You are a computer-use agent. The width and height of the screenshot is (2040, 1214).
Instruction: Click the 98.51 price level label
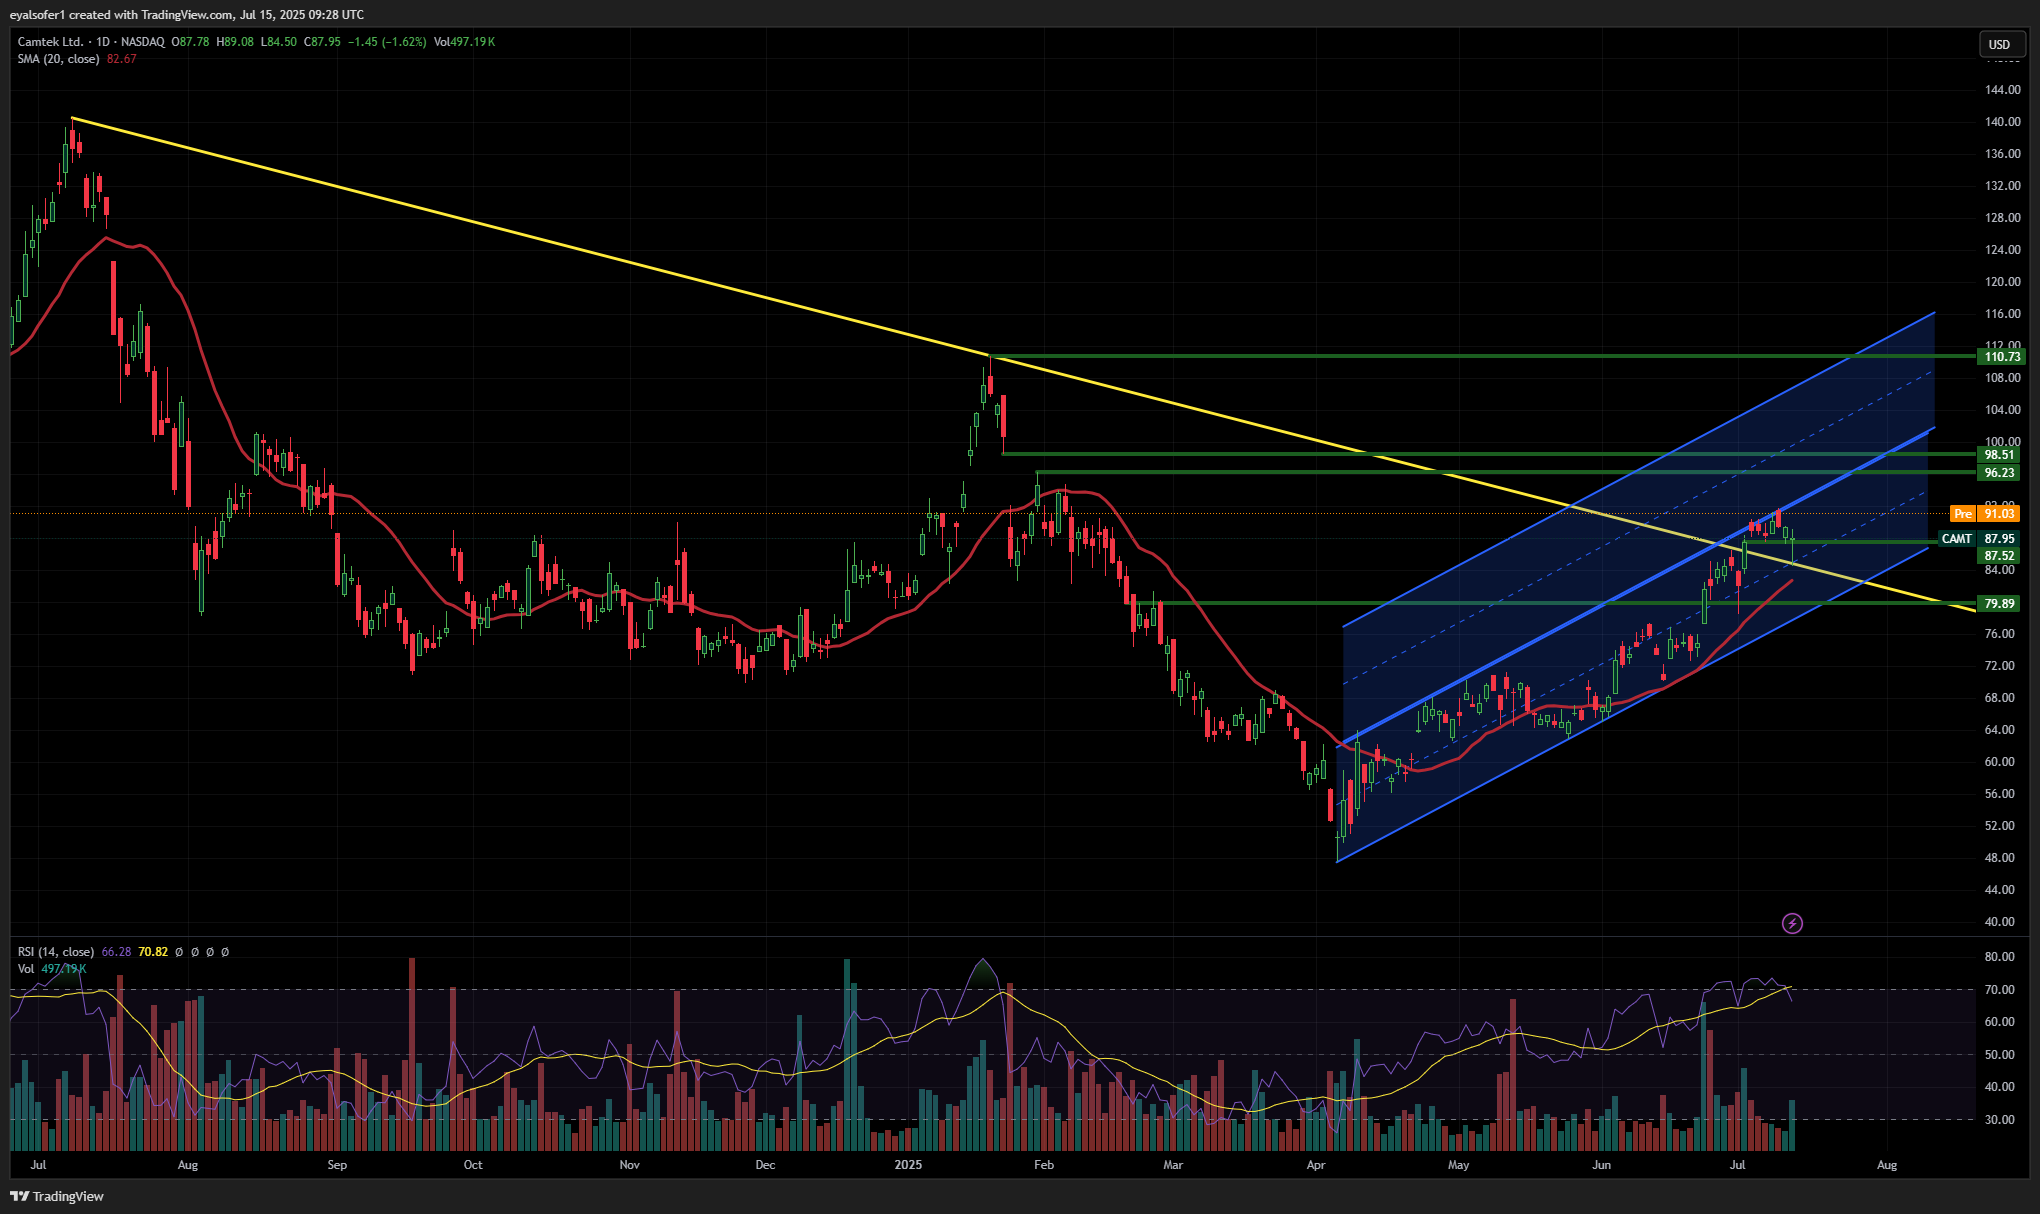coord(1999,454)
